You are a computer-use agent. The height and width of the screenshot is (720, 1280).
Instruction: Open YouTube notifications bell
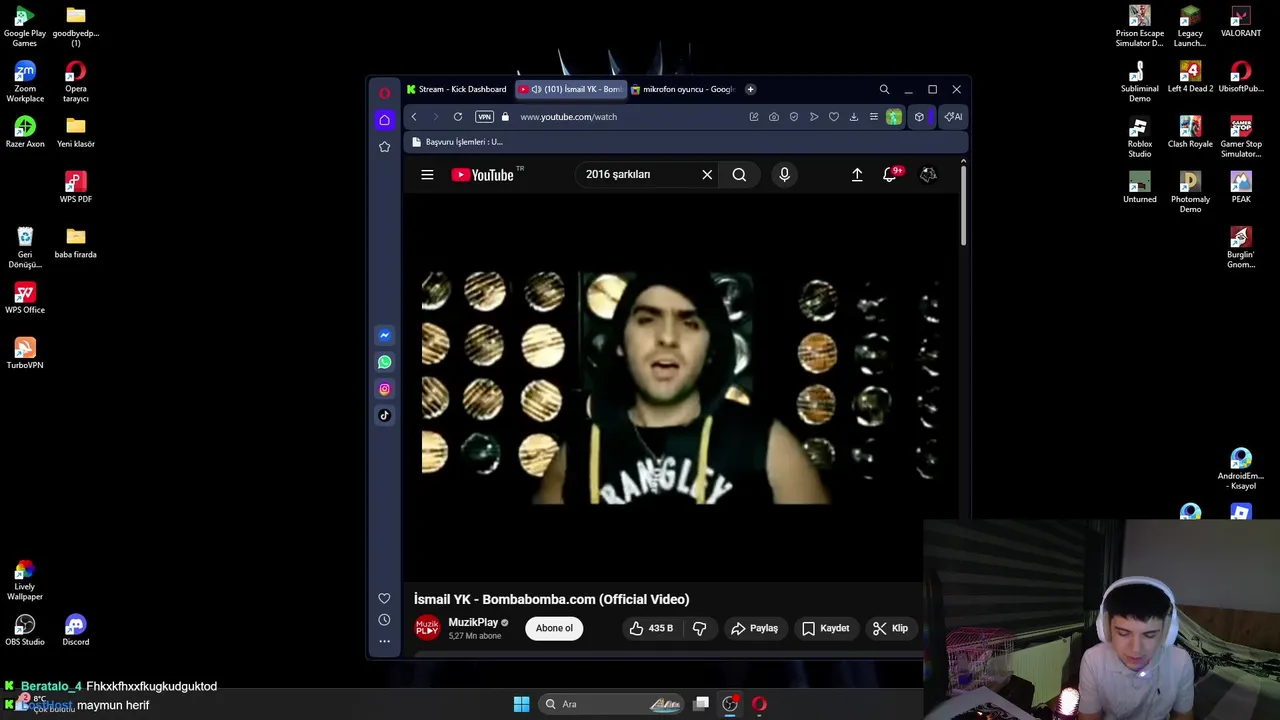tap(889, 175)
